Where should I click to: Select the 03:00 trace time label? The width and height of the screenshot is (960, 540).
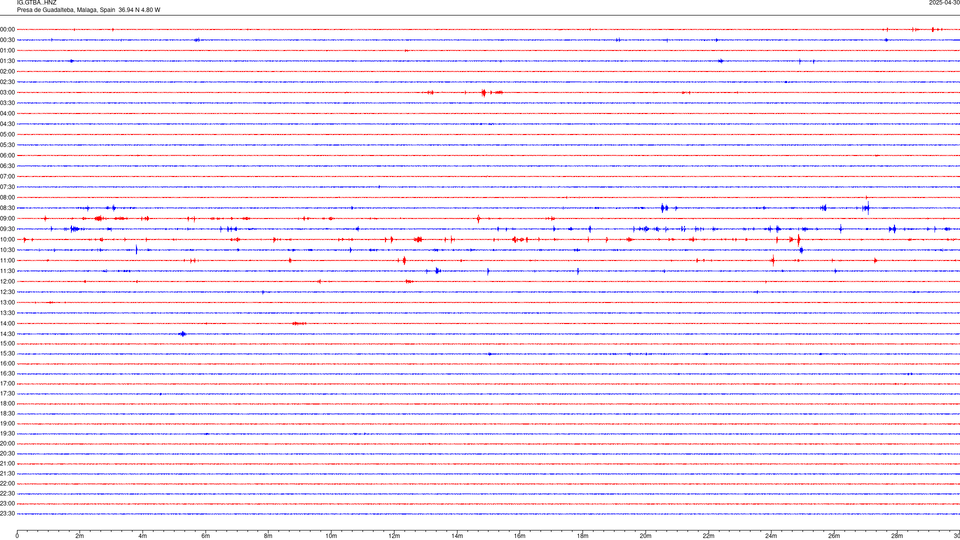click(7, 92)
